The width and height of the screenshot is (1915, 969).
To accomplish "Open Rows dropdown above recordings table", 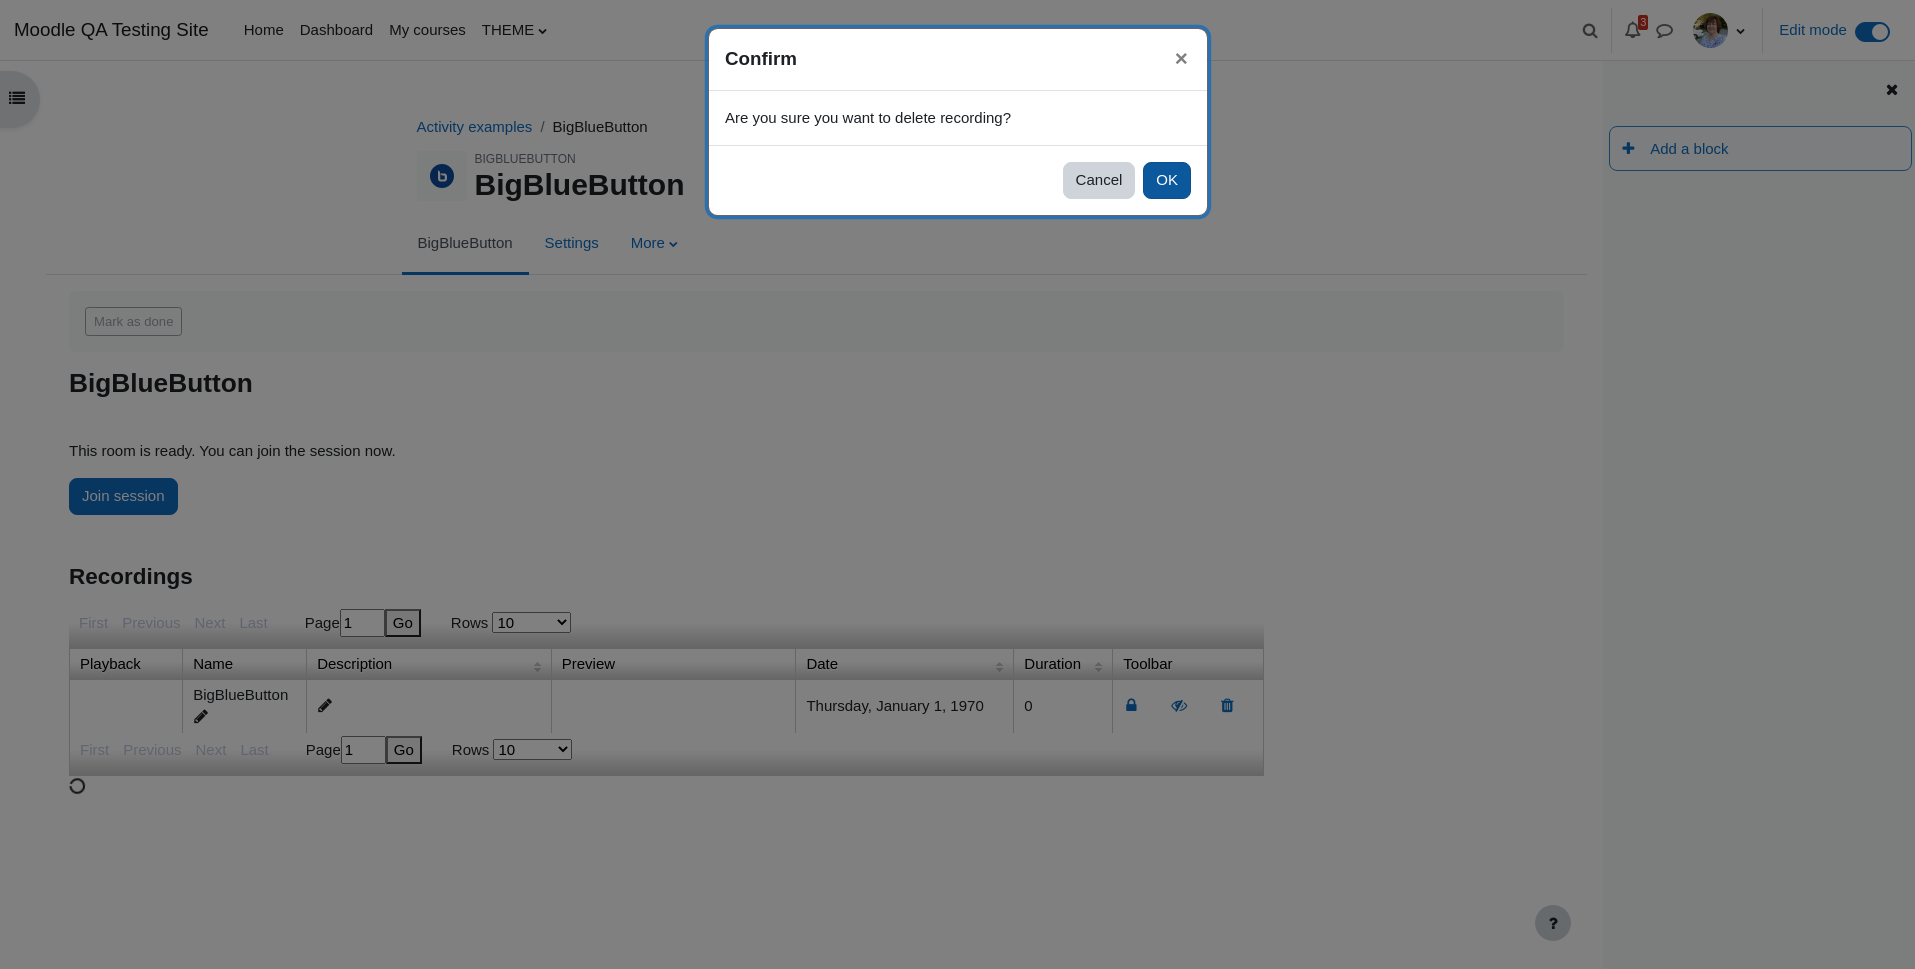I will 531,622.
